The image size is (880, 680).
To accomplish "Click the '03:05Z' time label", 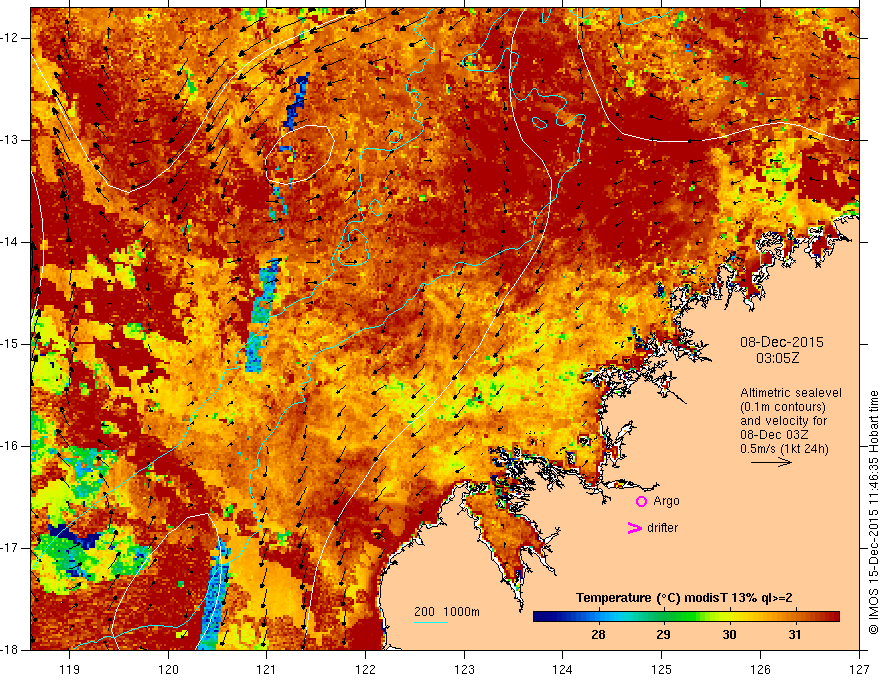I will coord(777,358).
